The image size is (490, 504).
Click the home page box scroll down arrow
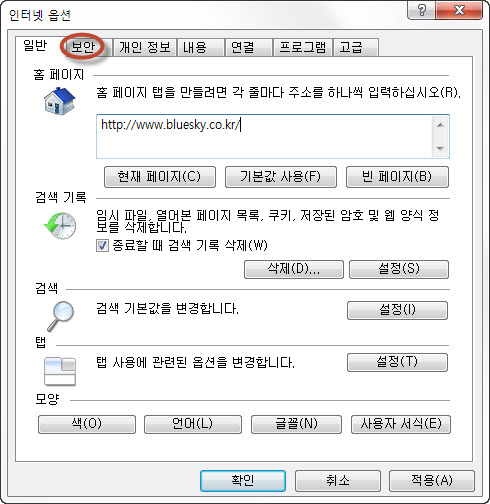click(440, 148)
